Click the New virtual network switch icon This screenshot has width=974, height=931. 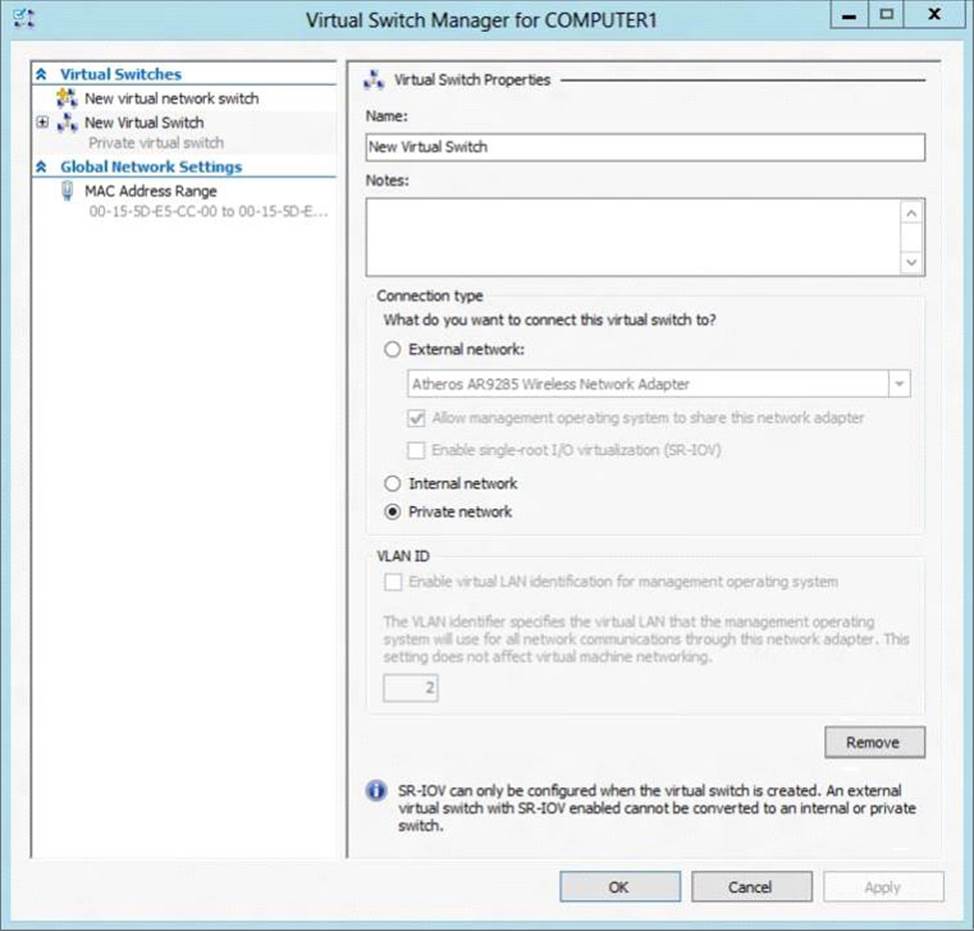67,98
